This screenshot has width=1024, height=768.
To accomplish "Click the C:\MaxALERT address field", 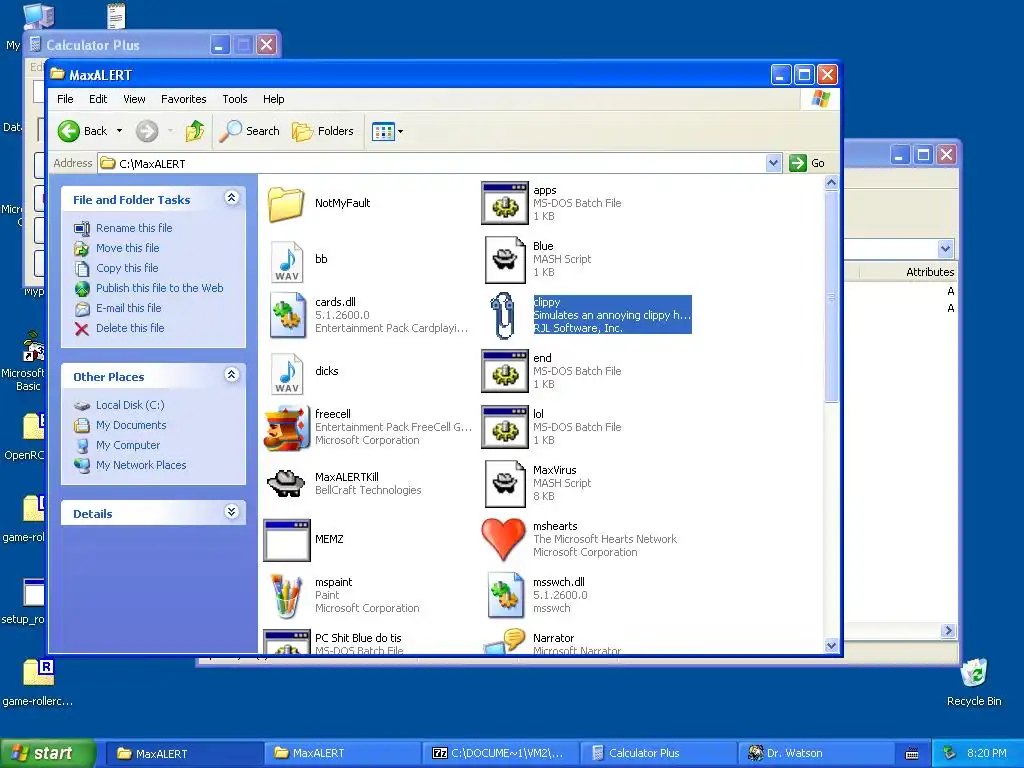I will (x=432, y=163).
